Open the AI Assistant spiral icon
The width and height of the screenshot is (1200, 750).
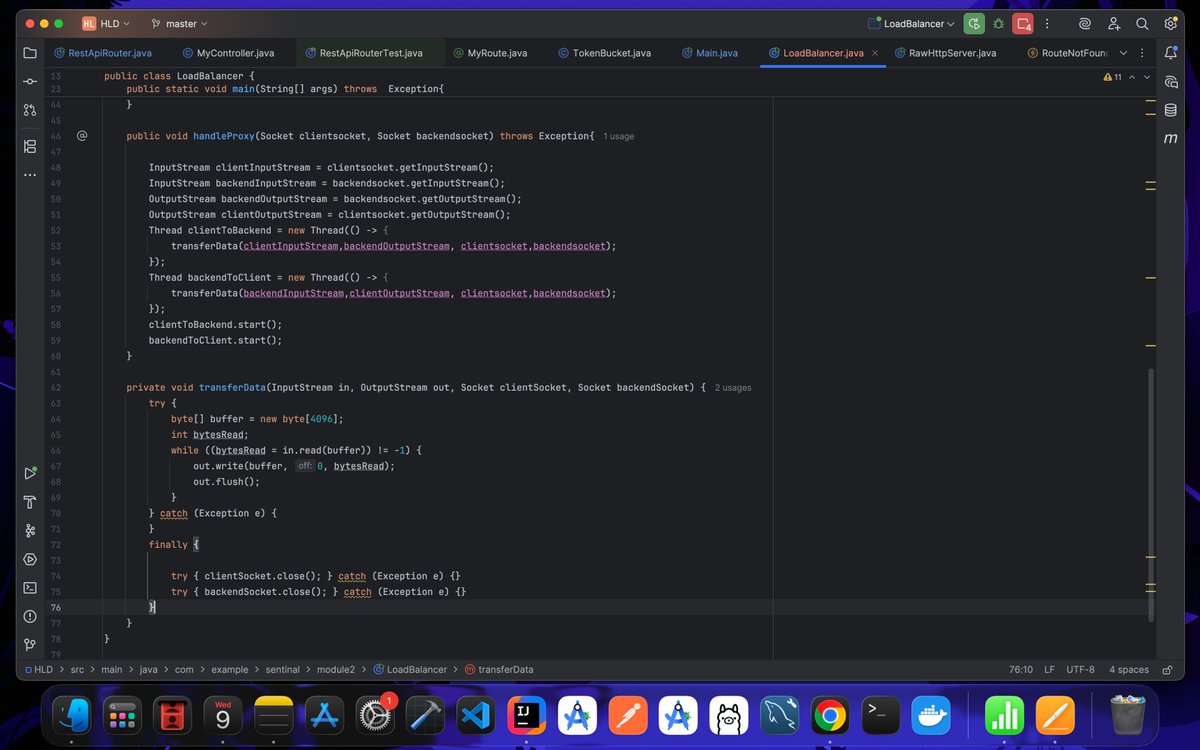(x=1085, y=23)
